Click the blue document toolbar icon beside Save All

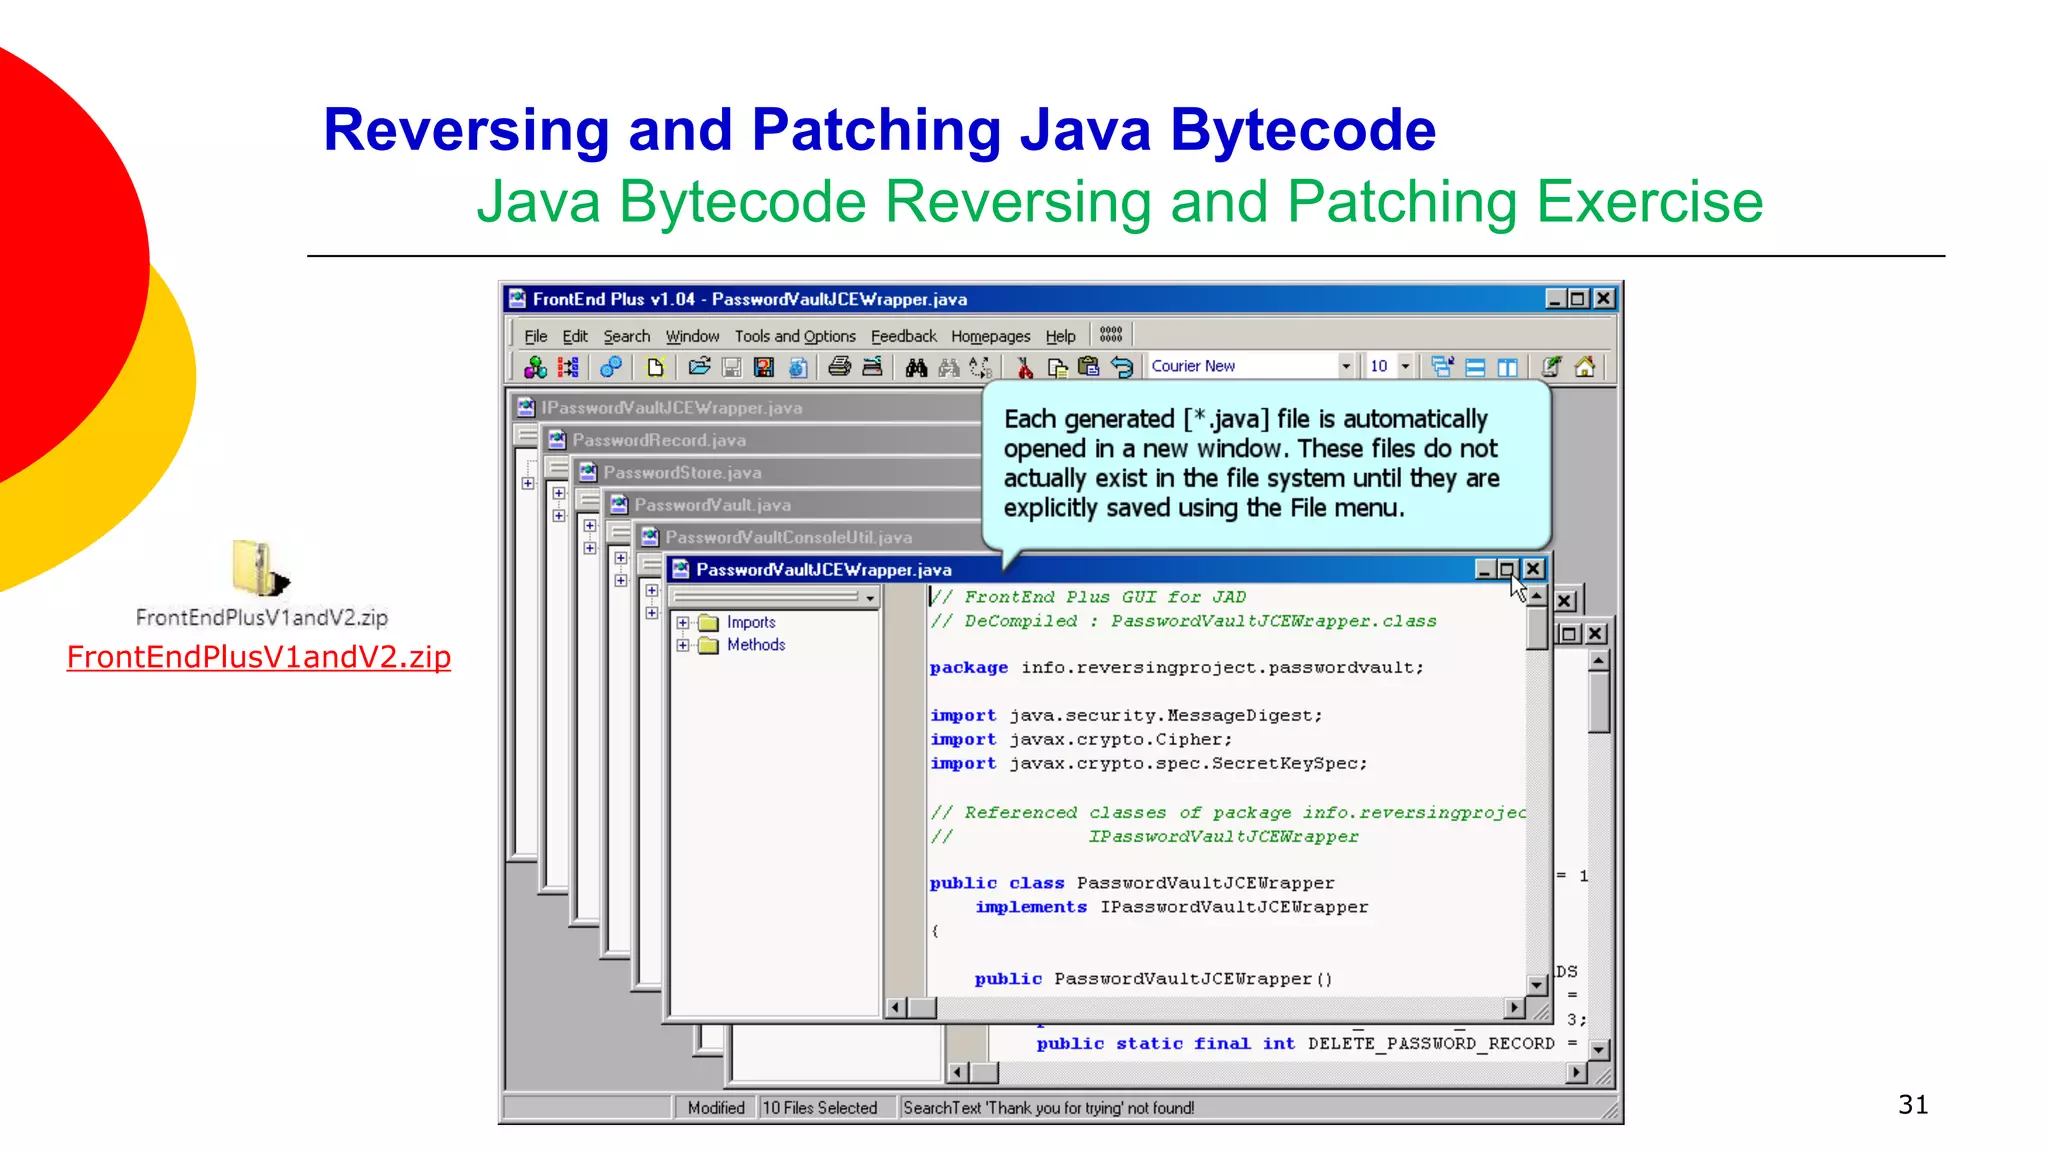coord(797,367)
